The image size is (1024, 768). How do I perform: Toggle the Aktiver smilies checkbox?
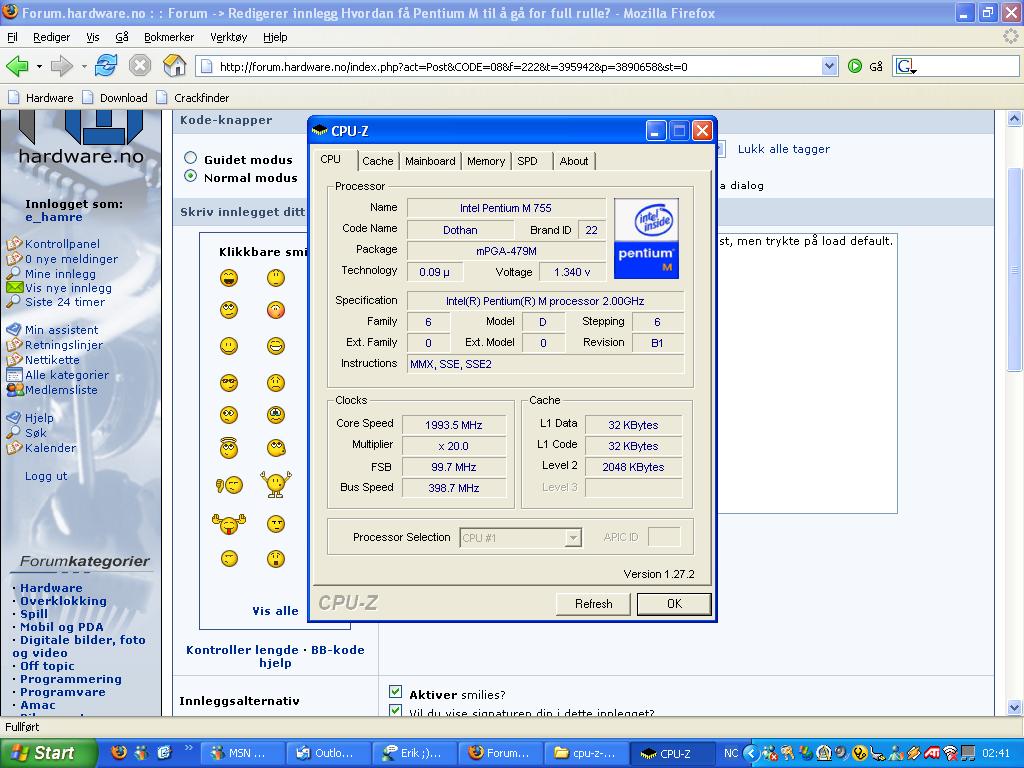point(395,692)
